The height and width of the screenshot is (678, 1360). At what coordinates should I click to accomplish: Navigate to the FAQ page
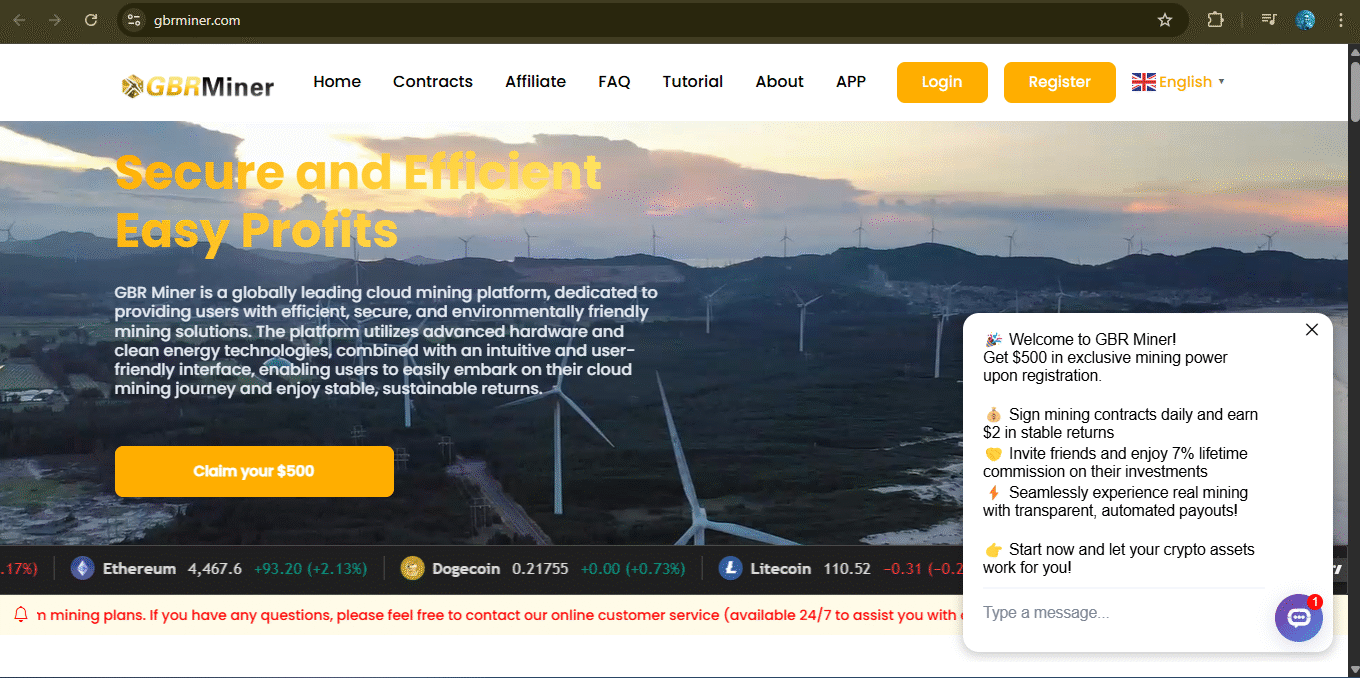click(x=614, y=82)
